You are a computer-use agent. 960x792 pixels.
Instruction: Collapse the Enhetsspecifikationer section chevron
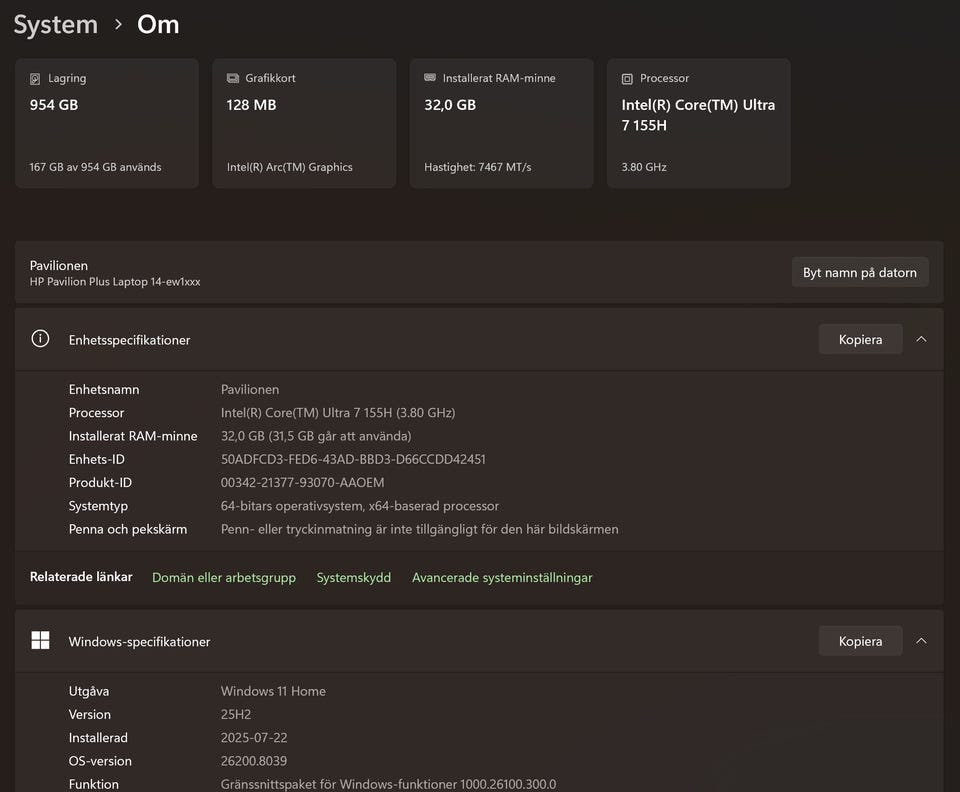click(x=921, y=339)
